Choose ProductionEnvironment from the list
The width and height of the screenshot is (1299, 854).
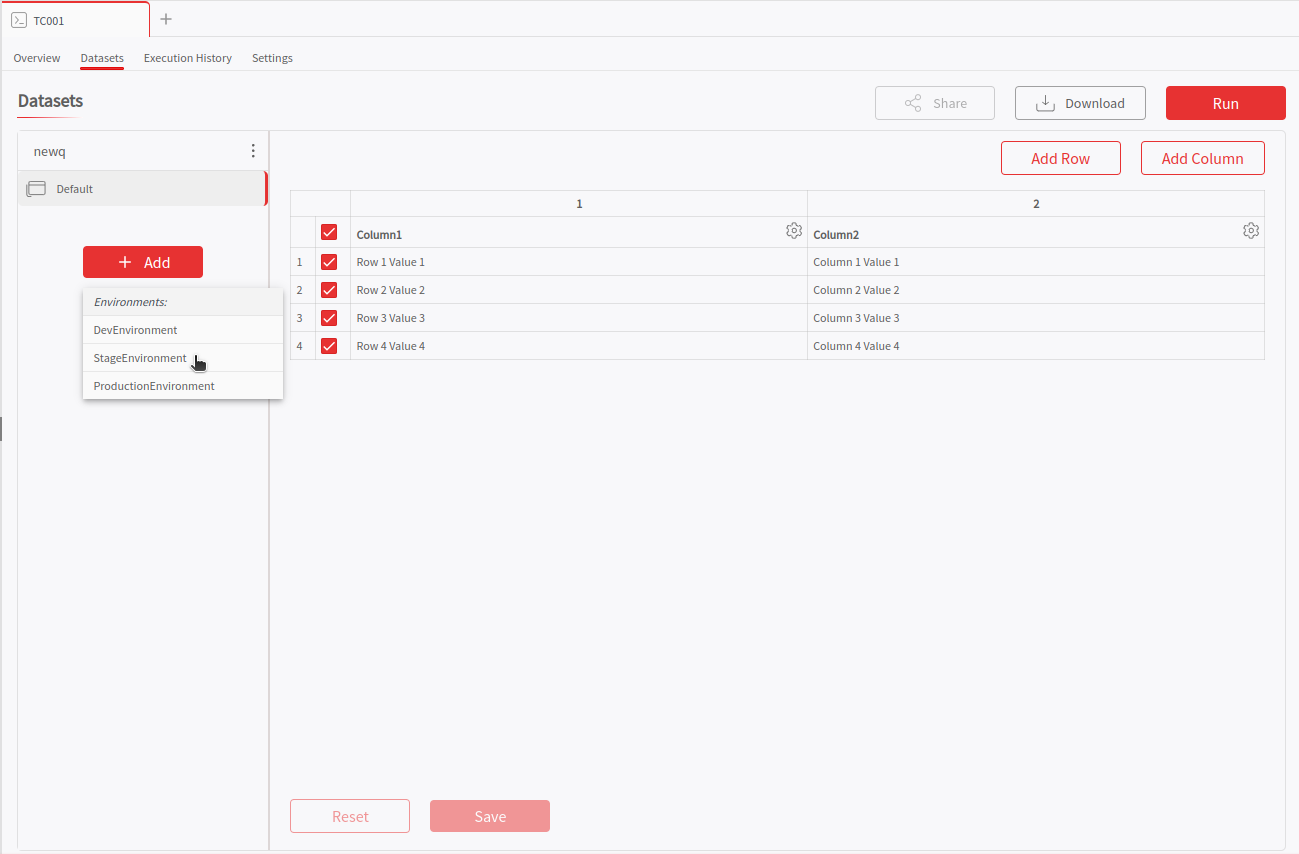(x=183, y=386)
